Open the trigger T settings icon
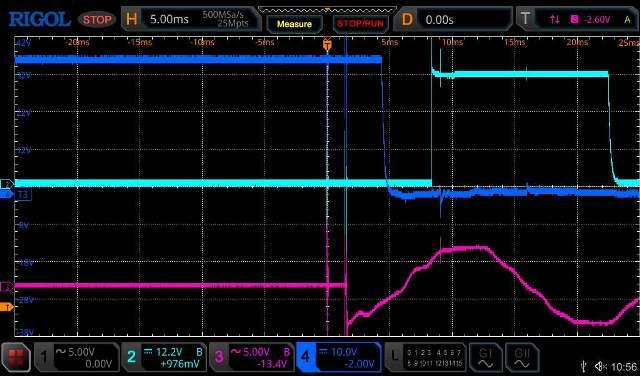Image resolution: width=640 pixels, height=376 pixels. tap(525, 19)
